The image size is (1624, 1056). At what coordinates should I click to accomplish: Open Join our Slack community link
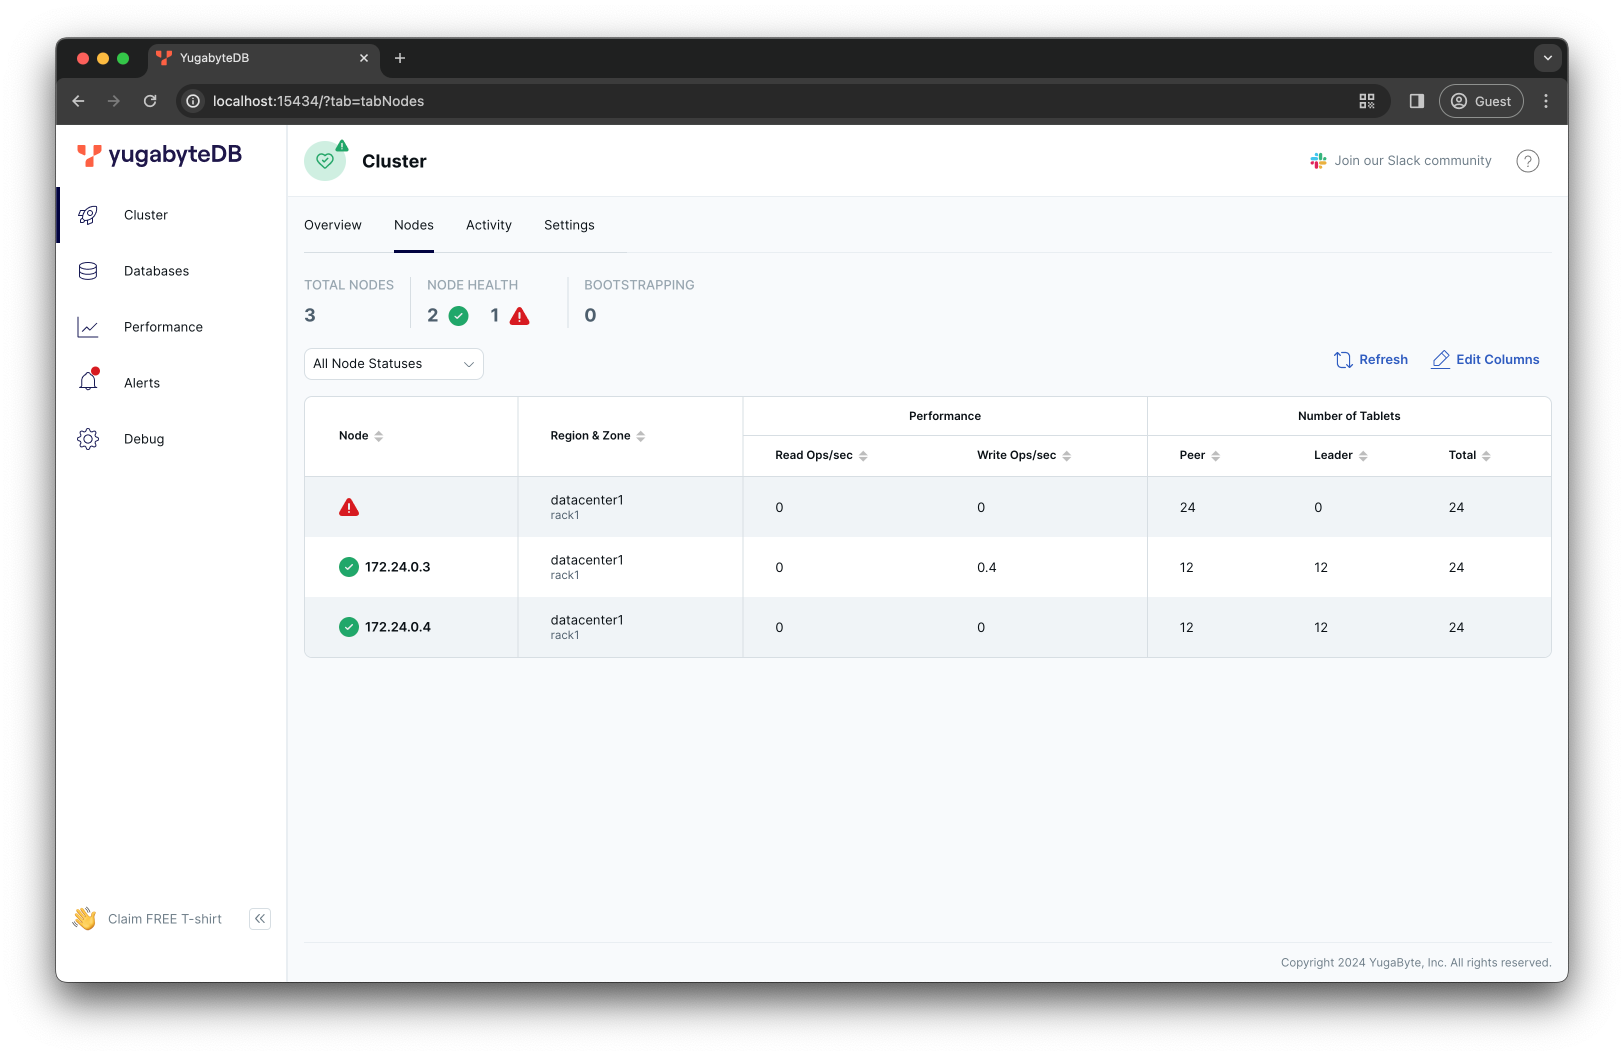click(x=1401, y=161)
